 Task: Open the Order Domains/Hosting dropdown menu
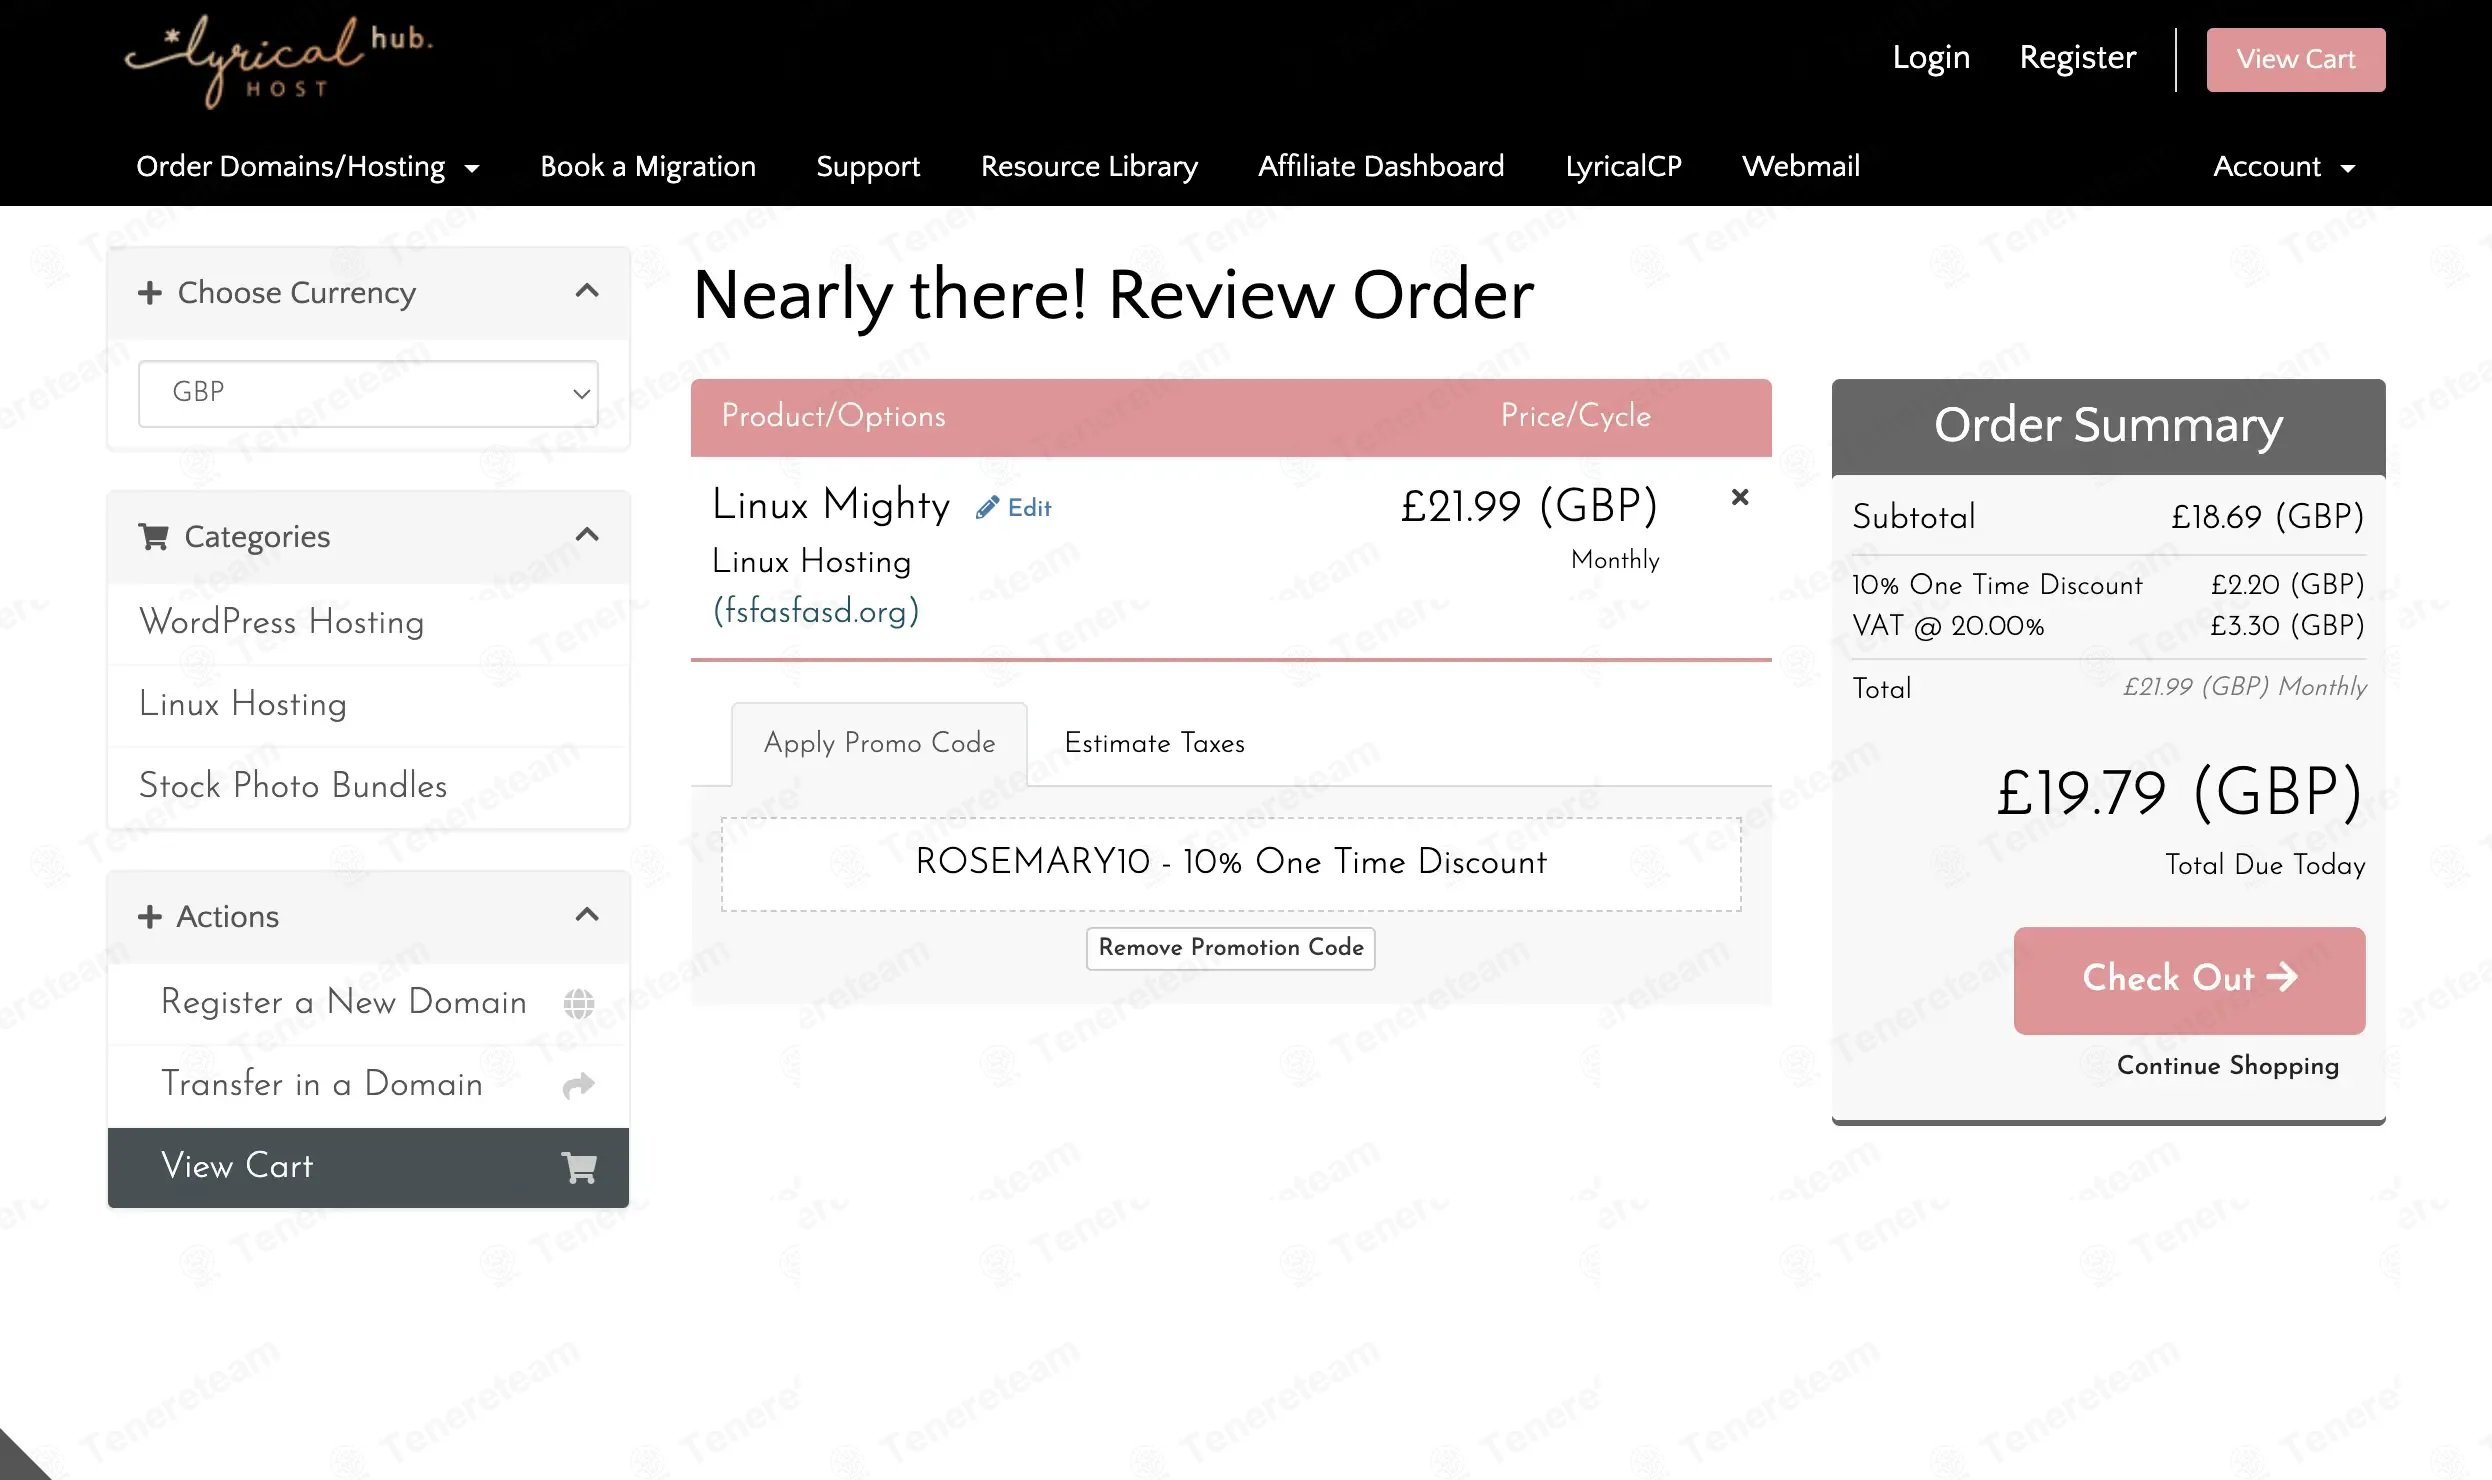pos(308,166)
